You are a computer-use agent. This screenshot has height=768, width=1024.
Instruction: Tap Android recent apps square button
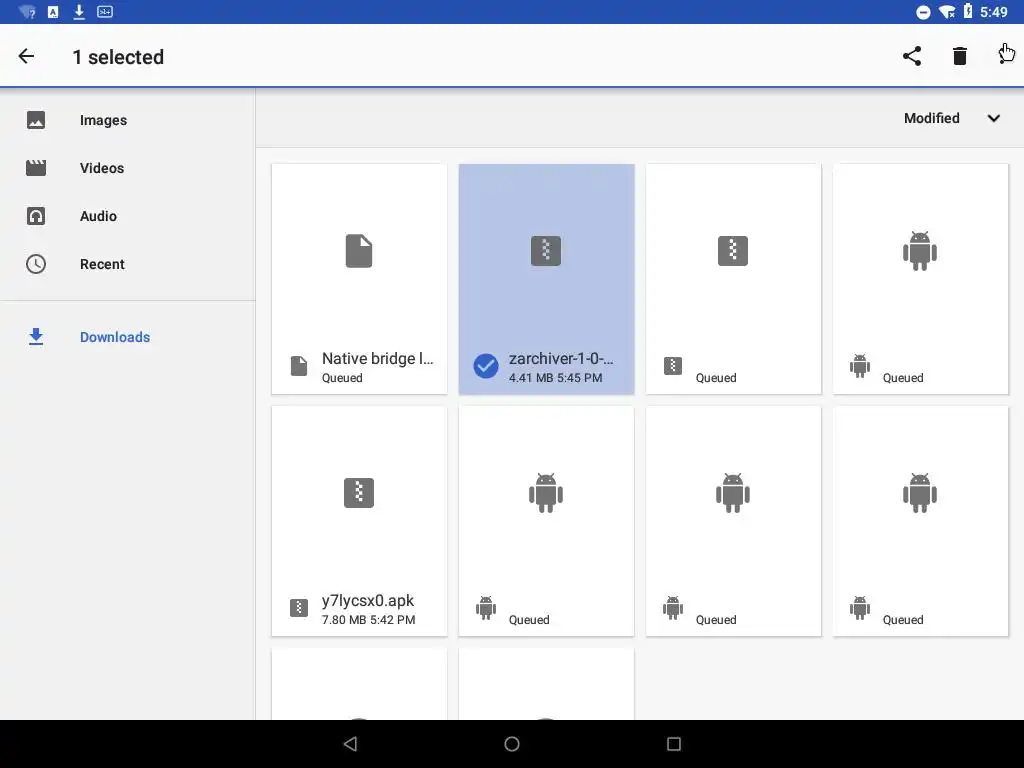[674, 744]
